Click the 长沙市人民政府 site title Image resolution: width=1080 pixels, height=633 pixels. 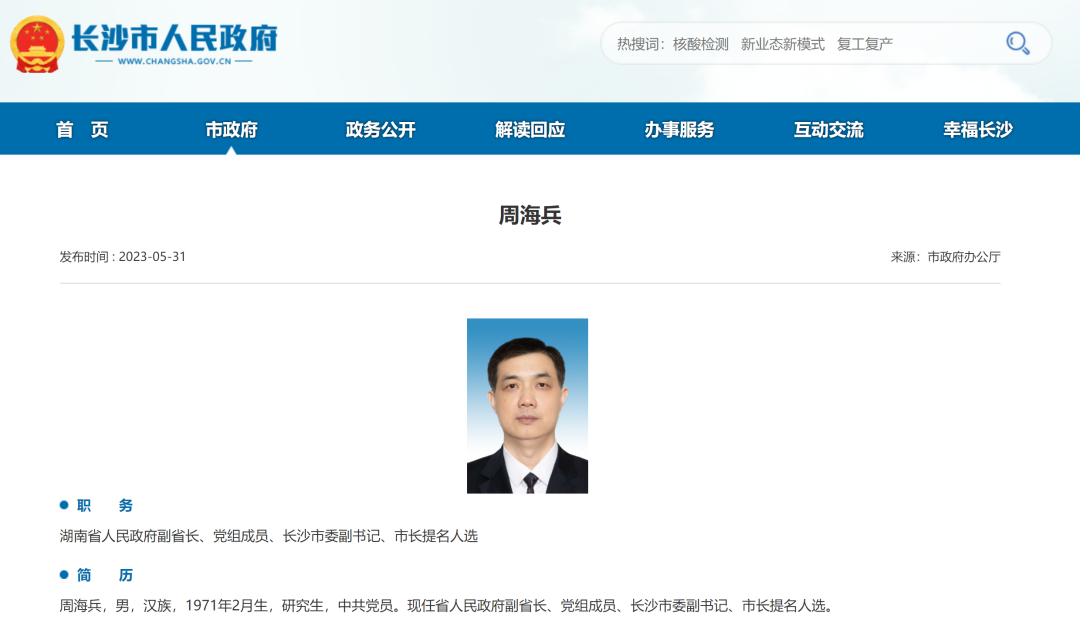(174, 37)
